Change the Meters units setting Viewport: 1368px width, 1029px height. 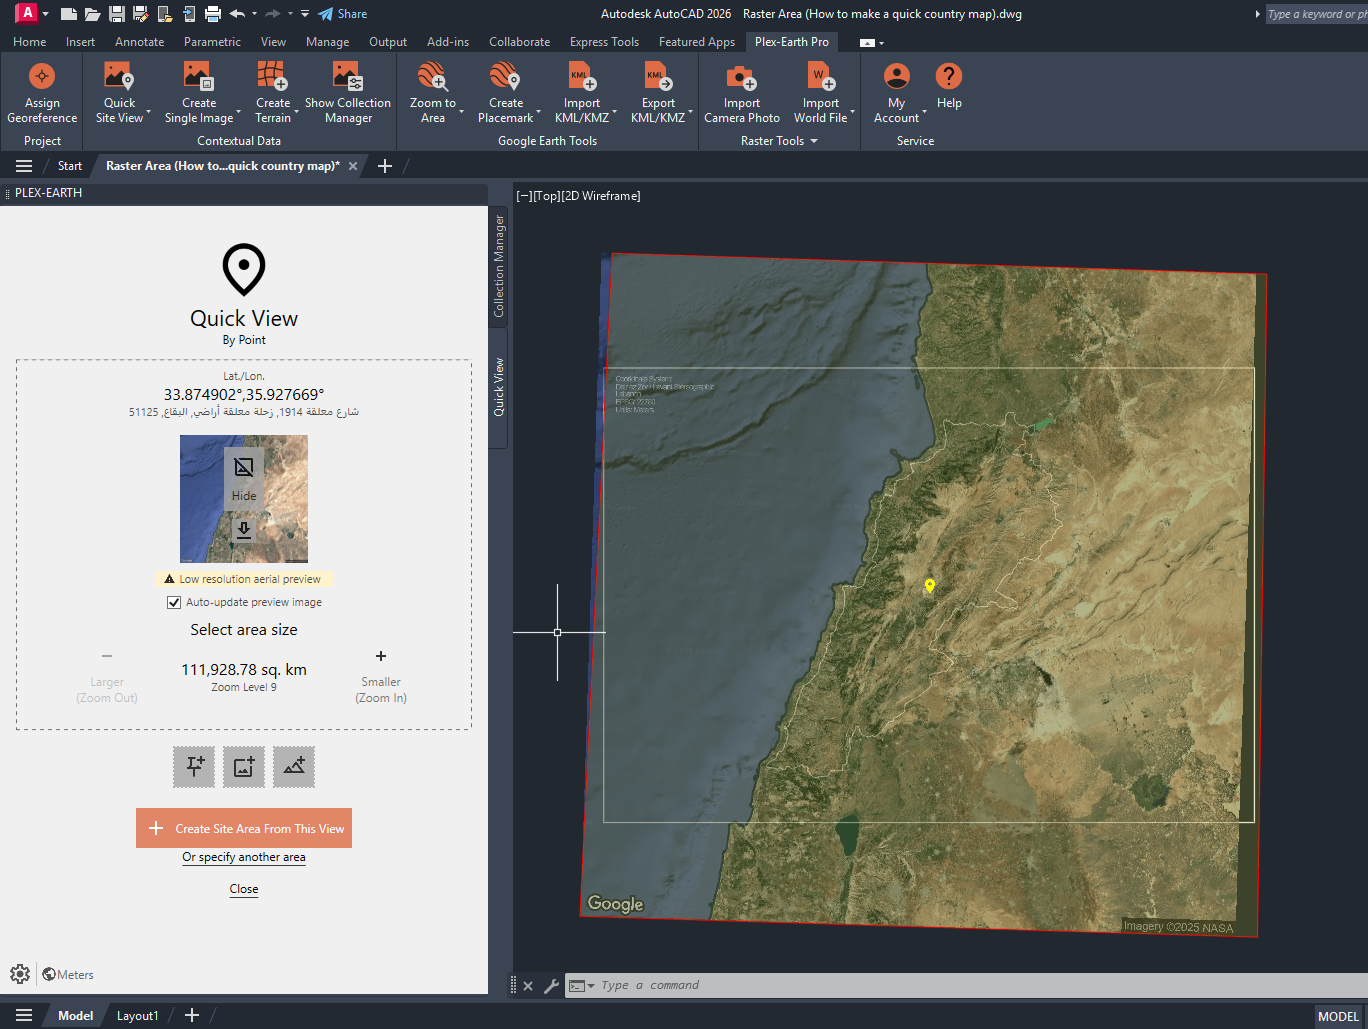68,975
